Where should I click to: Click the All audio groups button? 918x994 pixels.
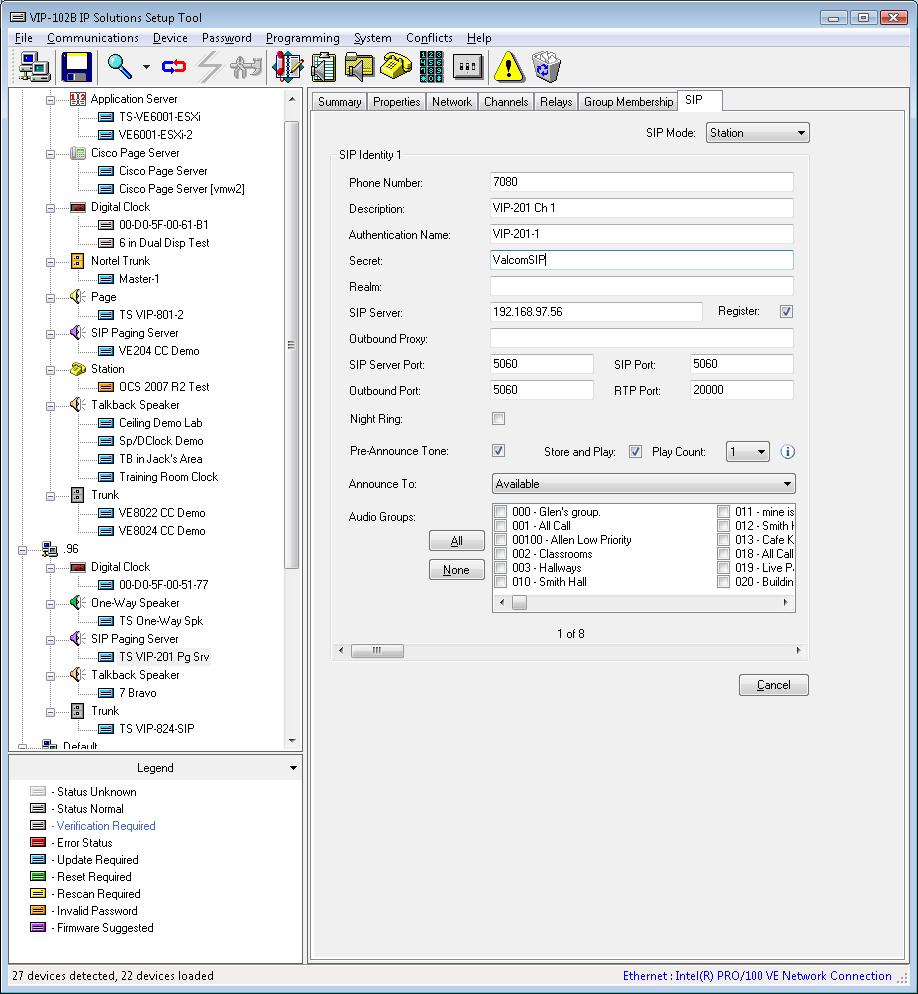[x=456, y=541]
